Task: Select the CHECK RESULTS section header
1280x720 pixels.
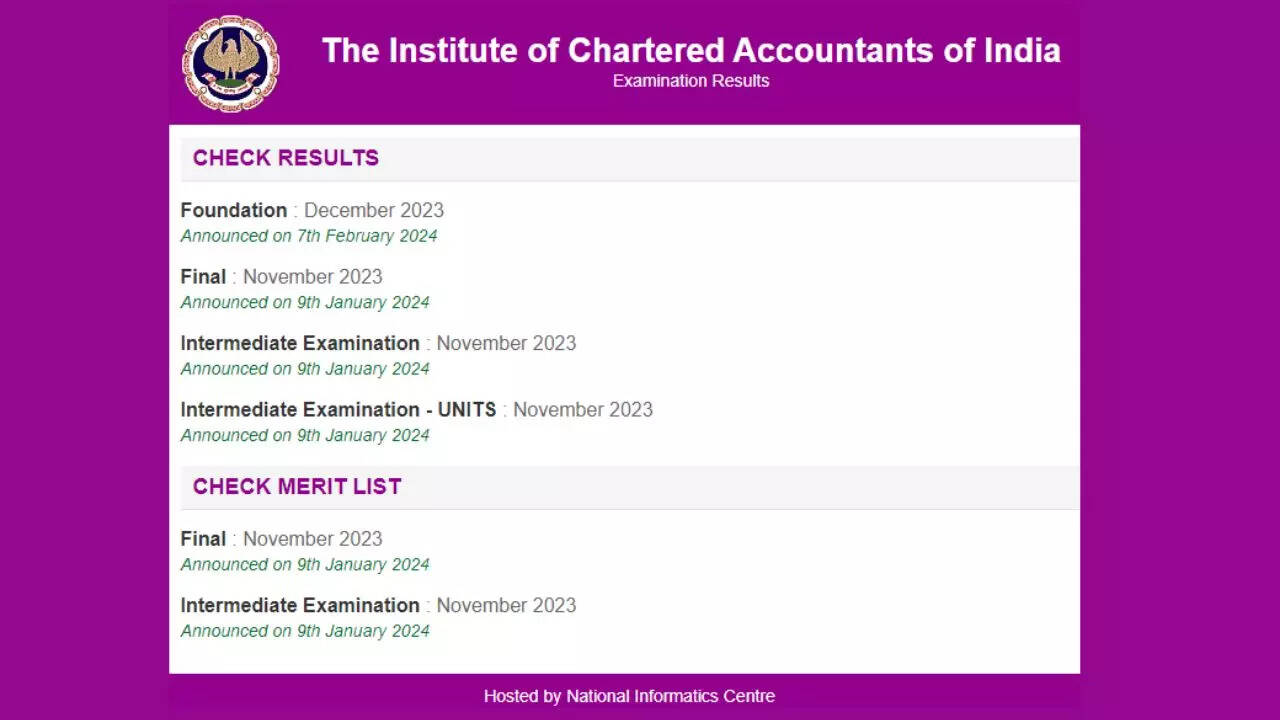Action: 286,158
